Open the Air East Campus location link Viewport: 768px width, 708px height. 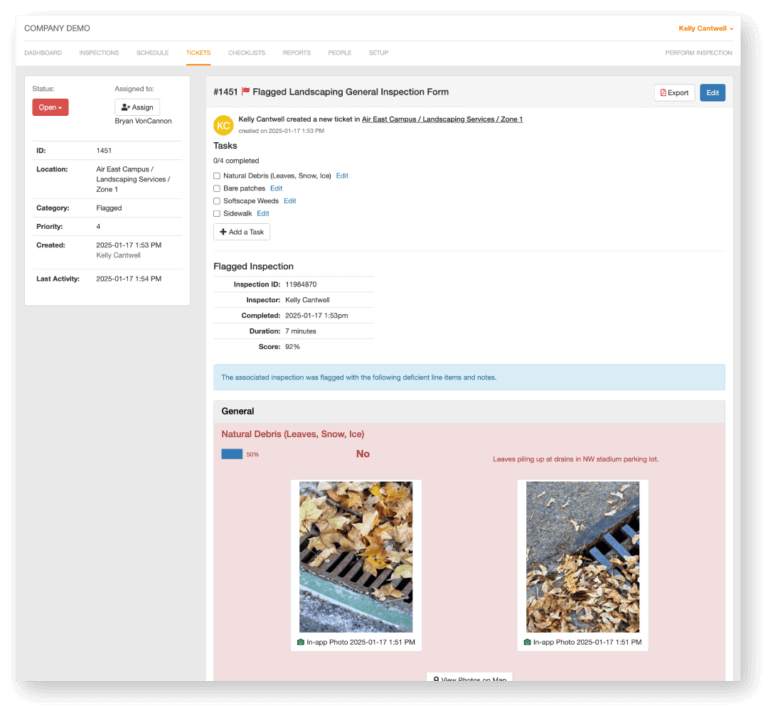[x=441, y=119]
